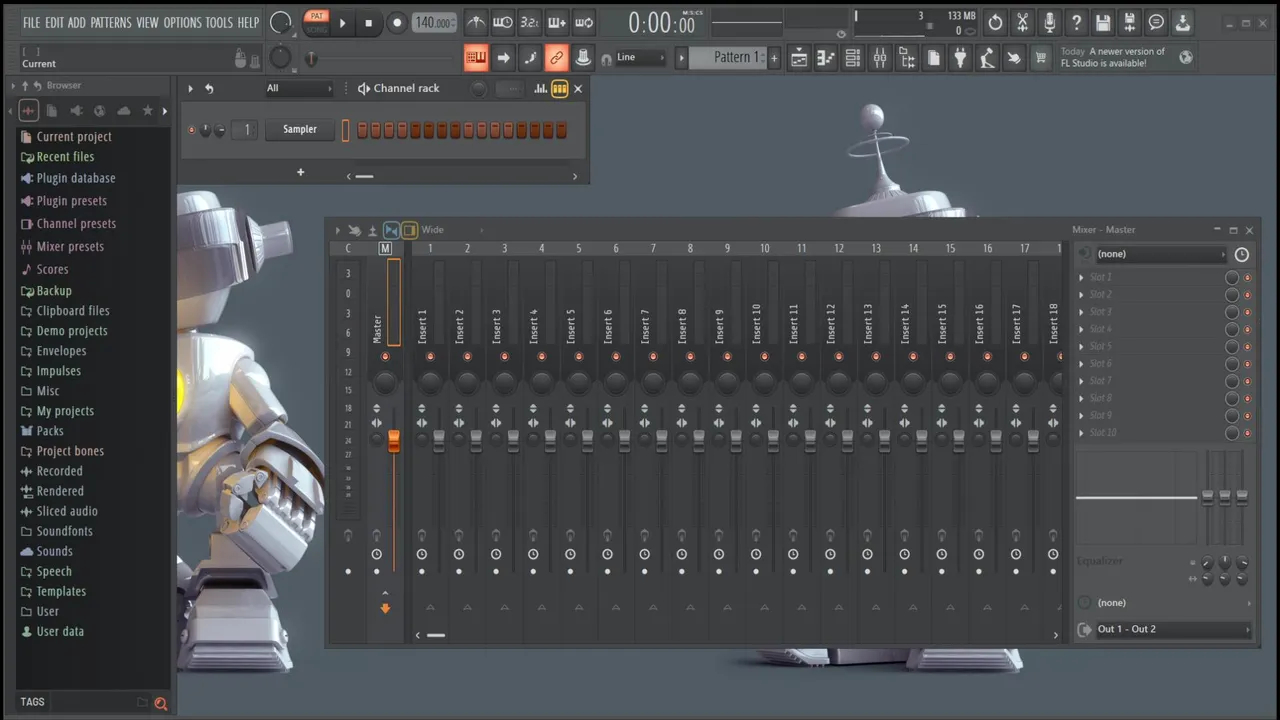Arm the Record button

[x=397, y=23]
